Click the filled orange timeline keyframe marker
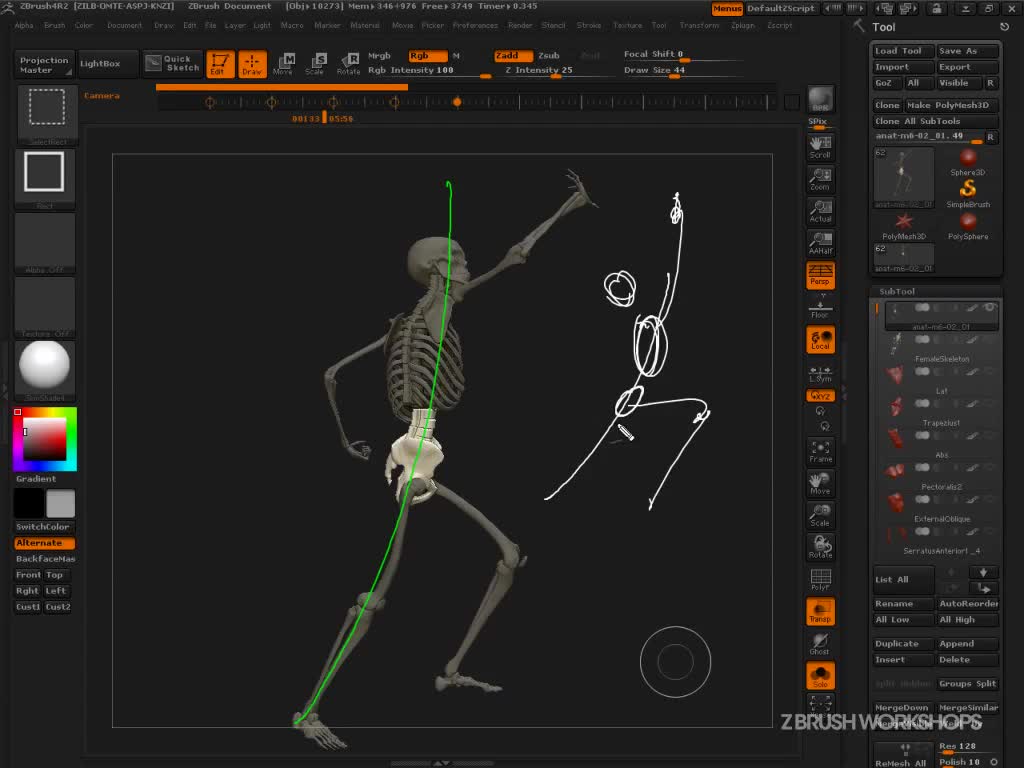Viewport: 1024px width, 768px height. pos(457,102)
